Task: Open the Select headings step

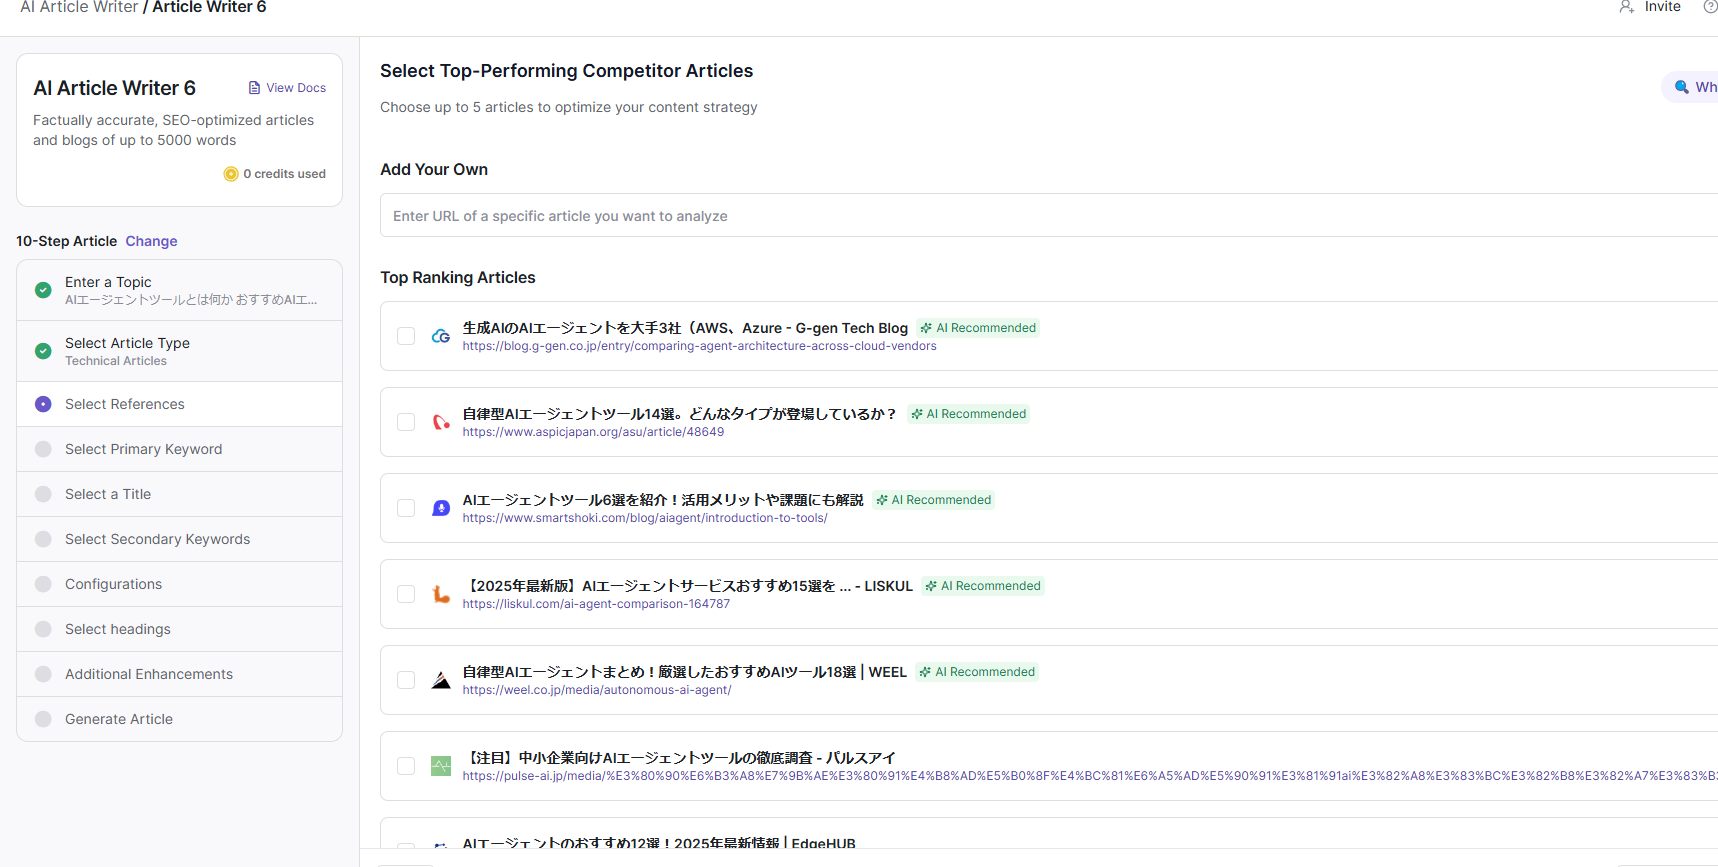Action: (180, 629)
